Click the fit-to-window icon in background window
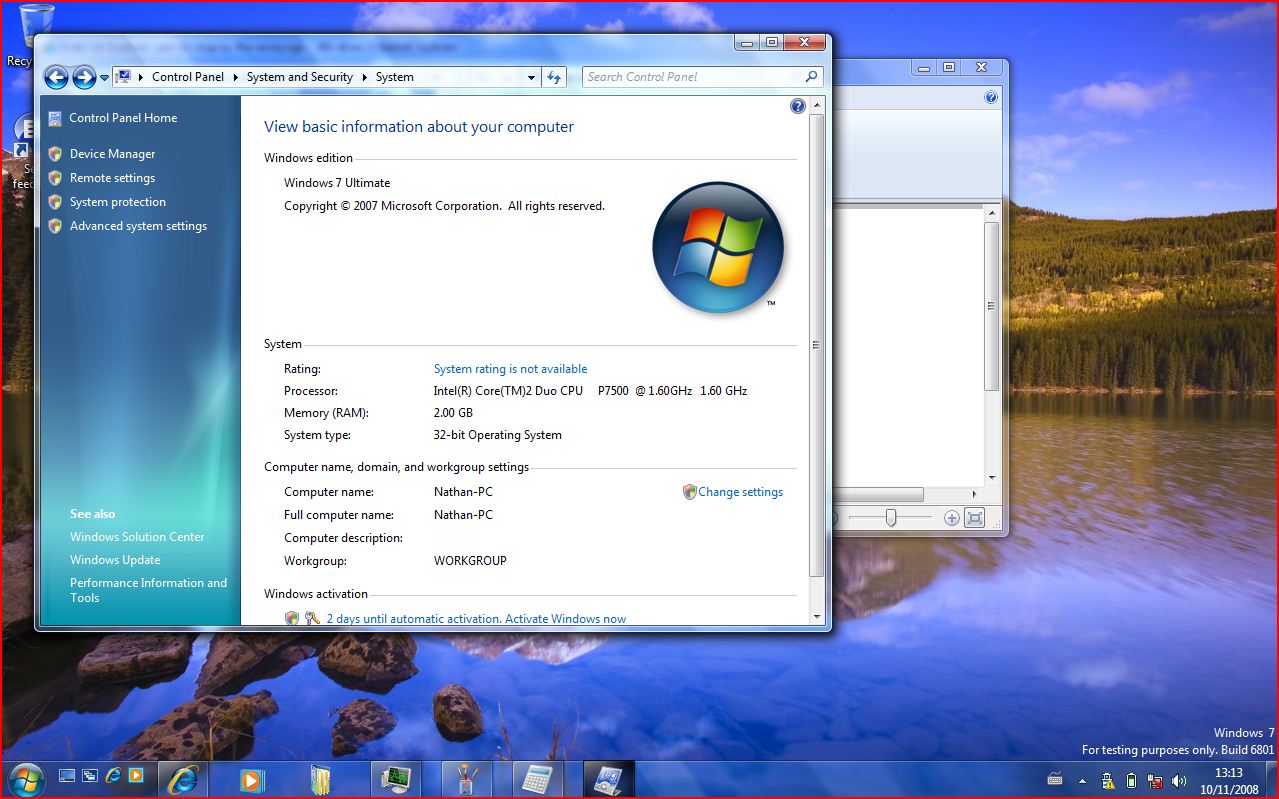Viewport: 1279px width, 799px height. pos(974,518)
